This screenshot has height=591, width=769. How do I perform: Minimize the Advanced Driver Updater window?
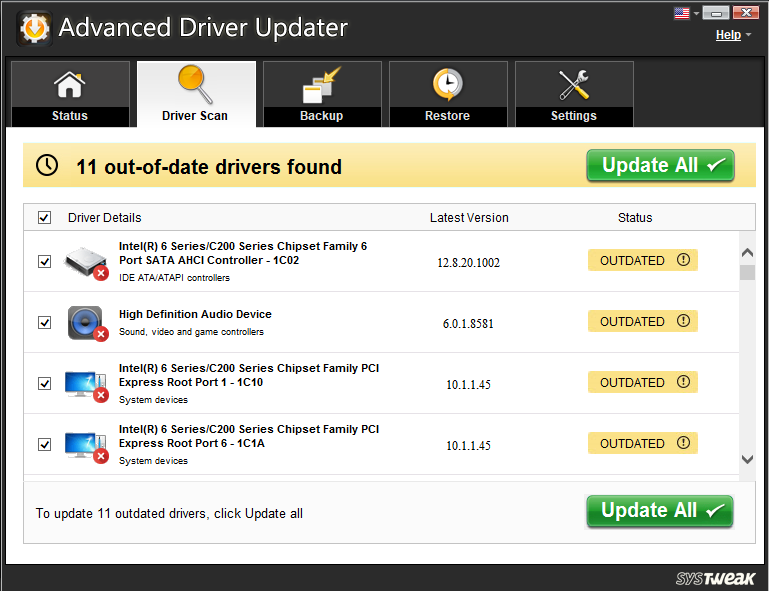tap(716, 13)
